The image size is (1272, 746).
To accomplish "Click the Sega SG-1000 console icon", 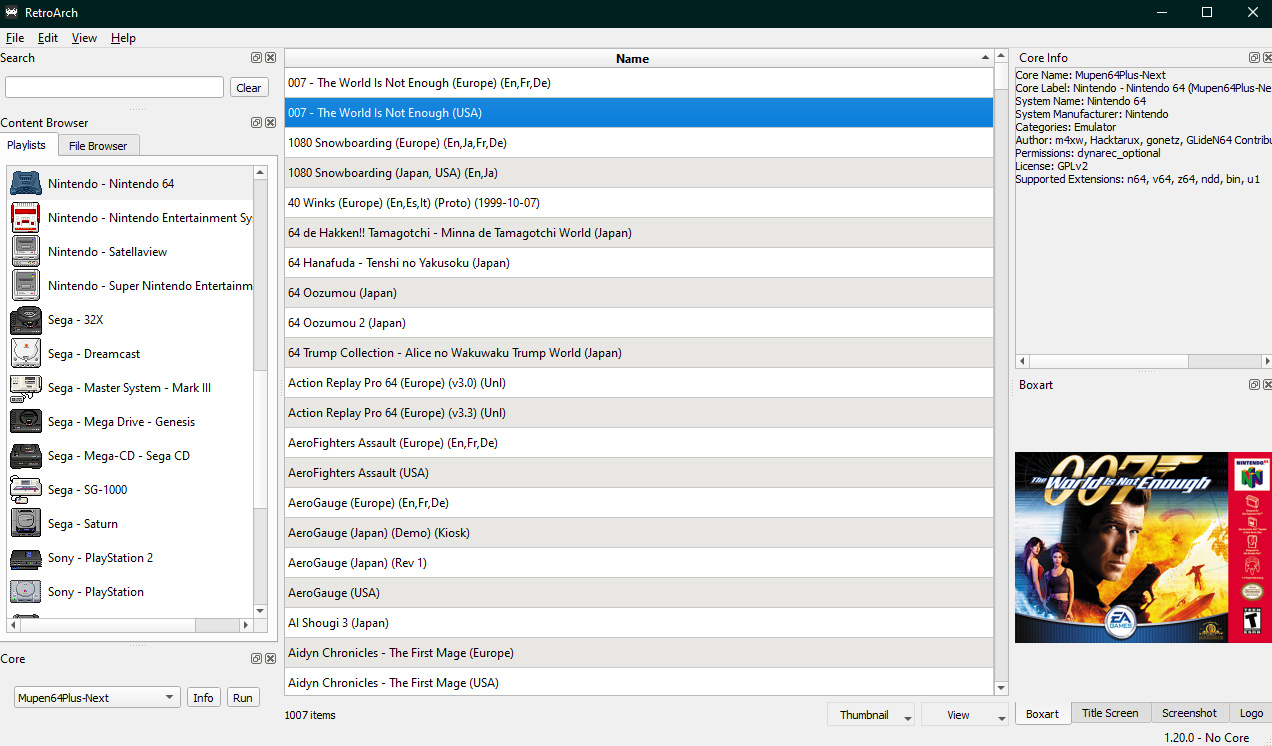I will [x=25, y=490].
